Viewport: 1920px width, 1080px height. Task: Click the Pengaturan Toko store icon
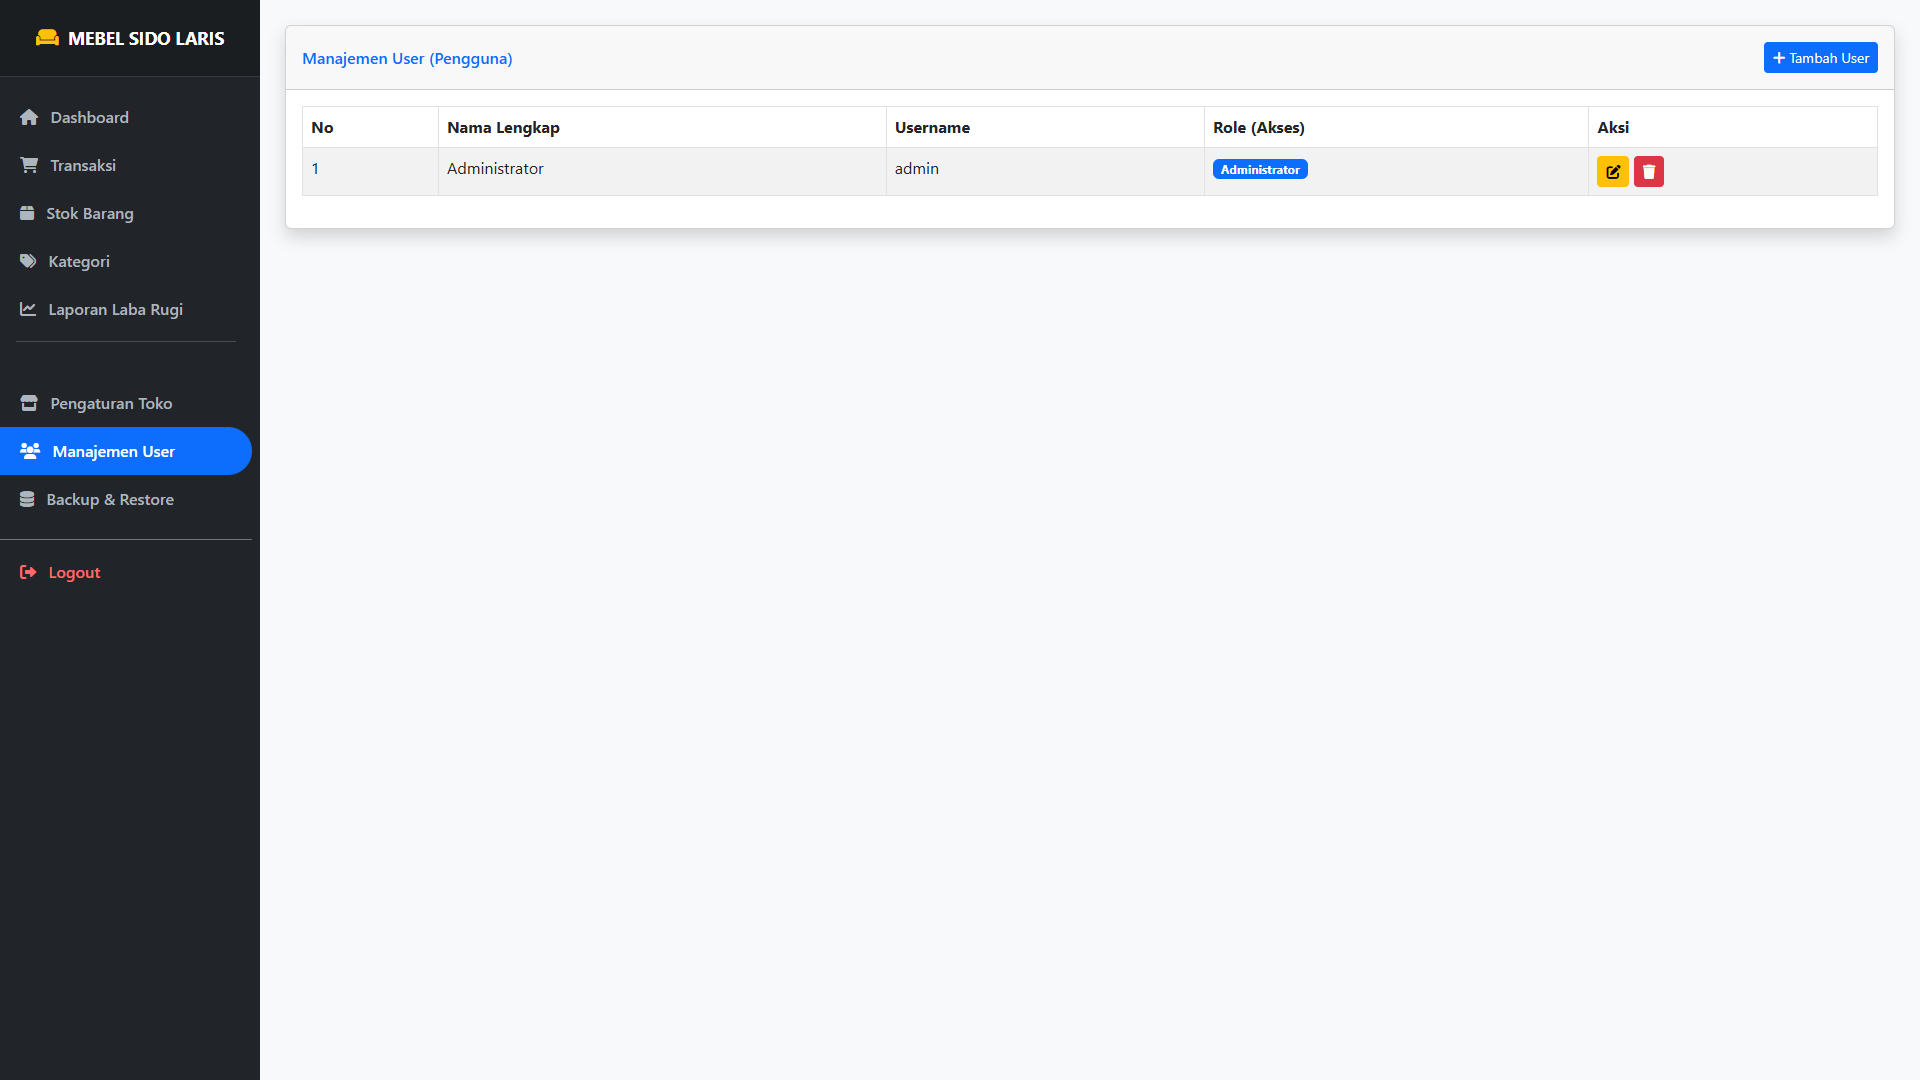pyautogui.click(x=29, y=404)
